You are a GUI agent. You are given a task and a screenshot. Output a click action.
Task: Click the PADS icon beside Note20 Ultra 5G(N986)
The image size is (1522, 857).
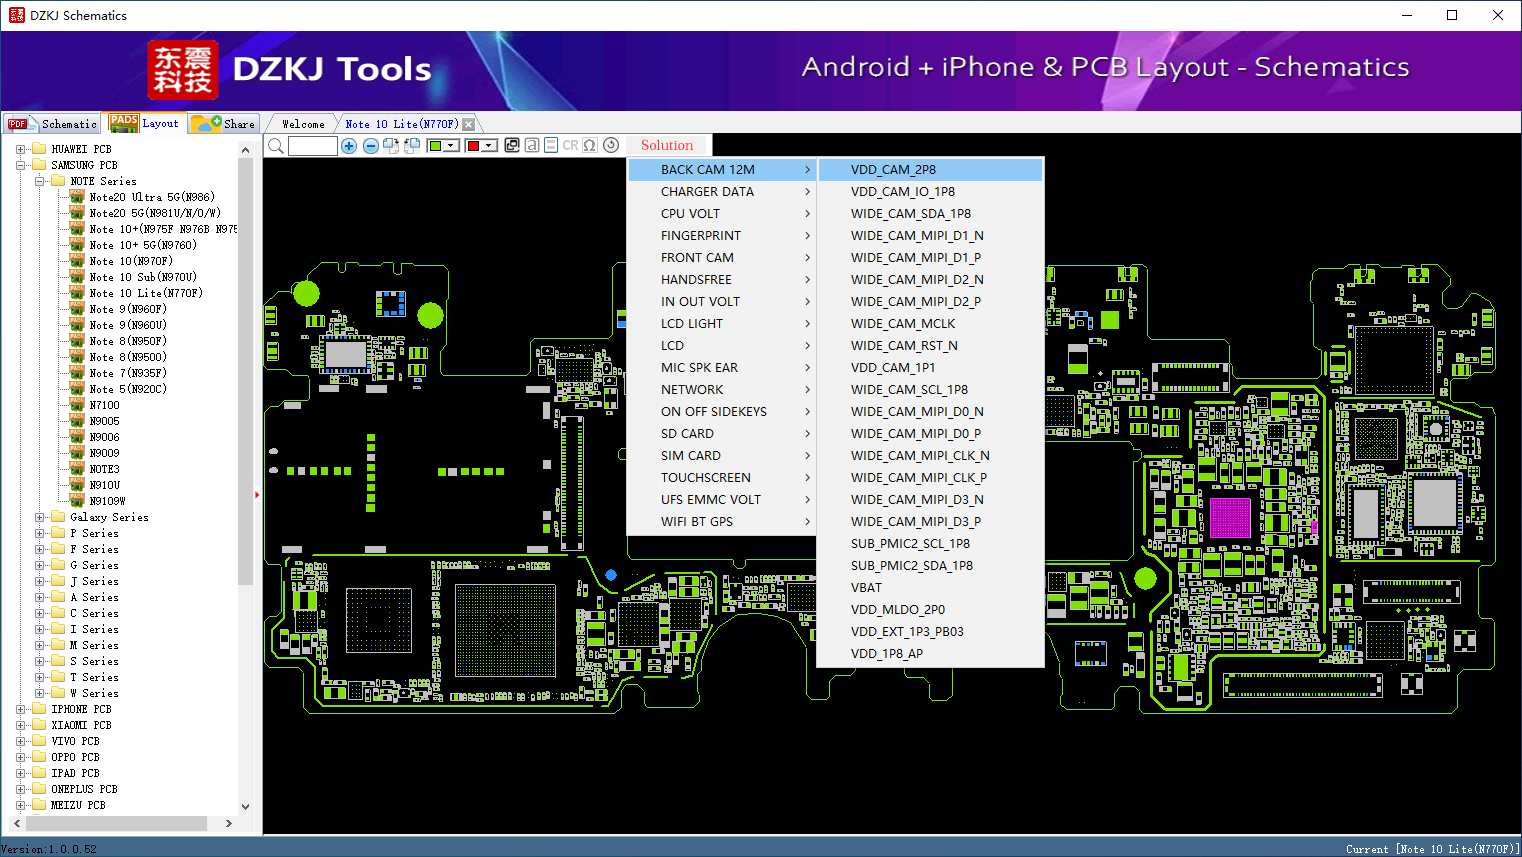coord(77,197)
